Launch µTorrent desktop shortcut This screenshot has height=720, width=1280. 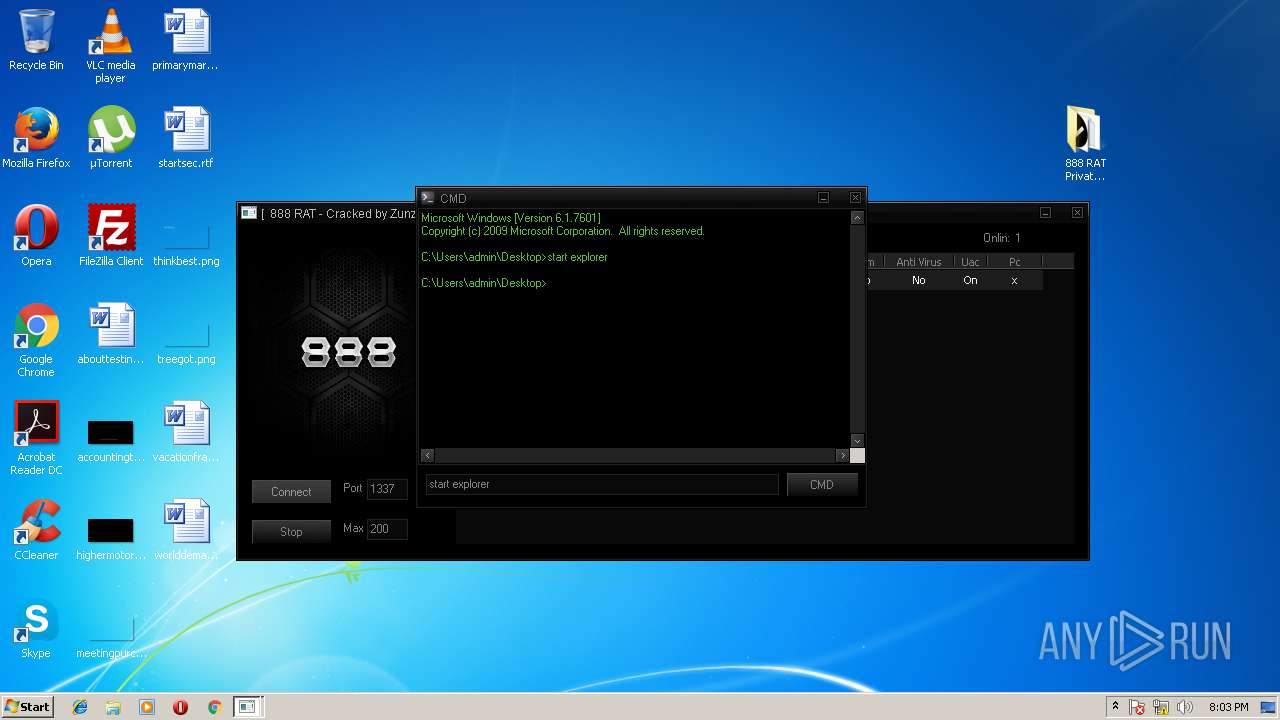[x=111, y=138]
